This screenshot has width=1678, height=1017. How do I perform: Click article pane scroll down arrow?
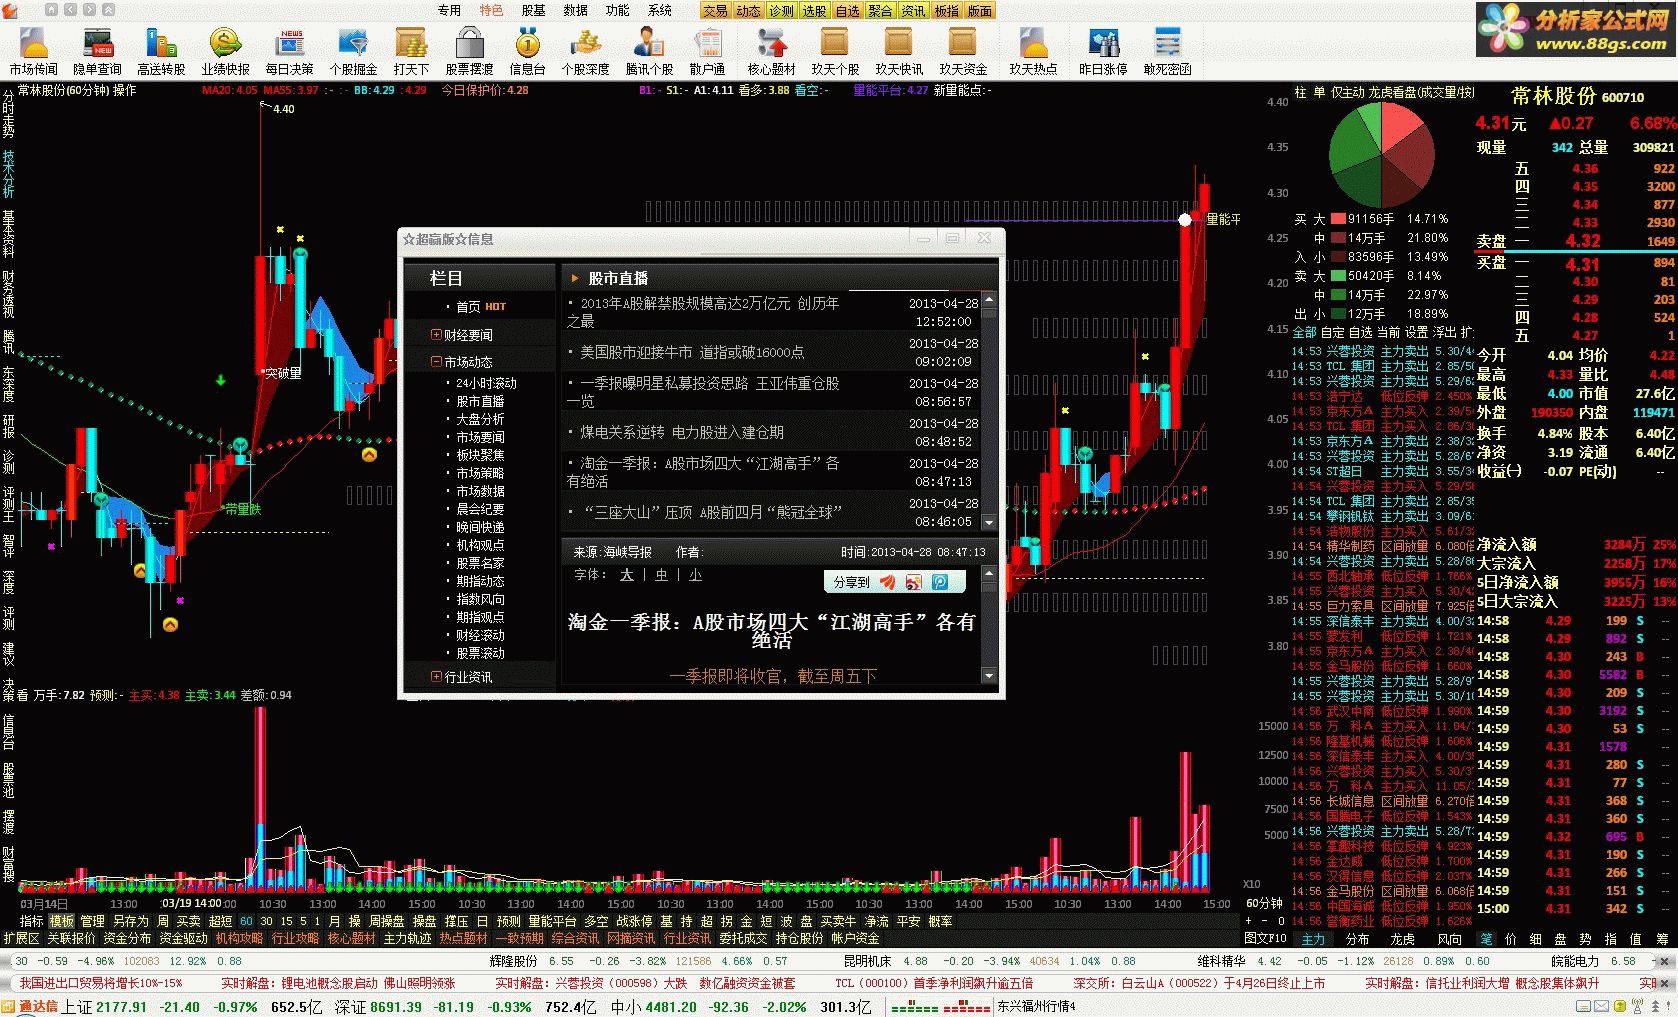989,676
